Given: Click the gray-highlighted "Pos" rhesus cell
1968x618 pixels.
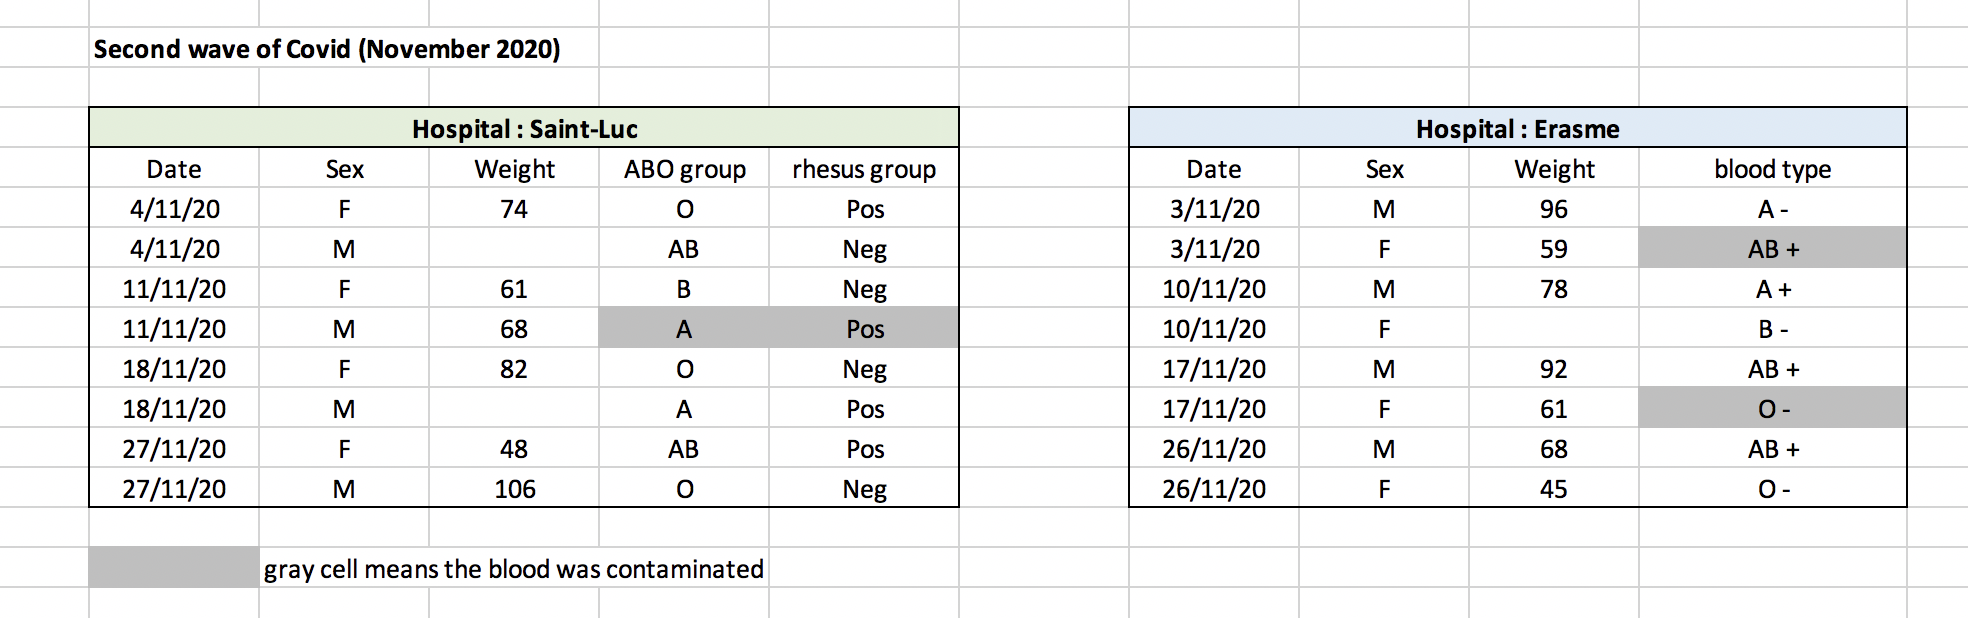Looking at the screenshot, I should pyautogui.click(x=864, y=329).
